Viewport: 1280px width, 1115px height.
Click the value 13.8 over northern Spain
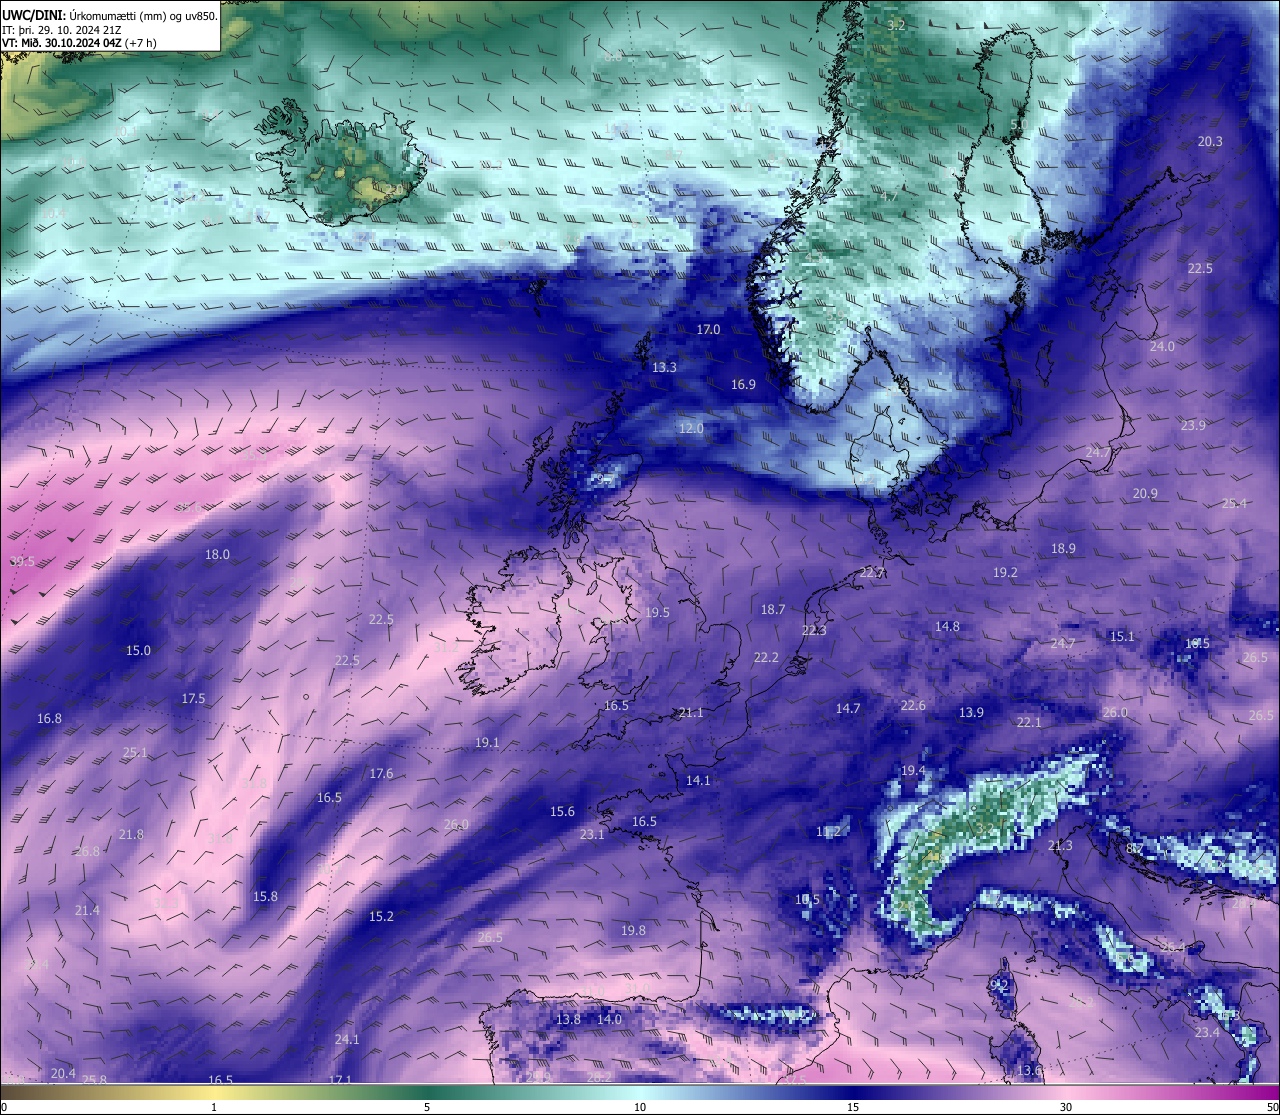[x=568, y=1019]
